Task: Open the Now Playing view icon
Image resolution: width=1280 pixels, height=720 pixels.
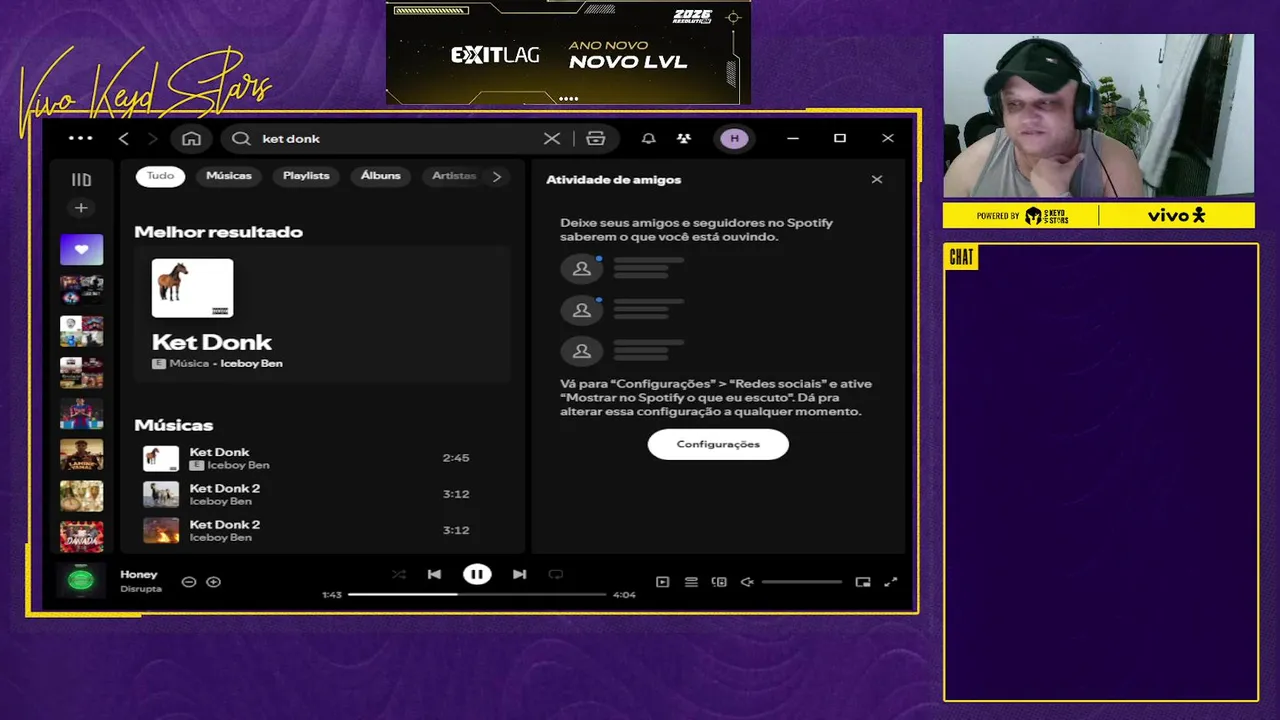Action: (x=662, y=582)
